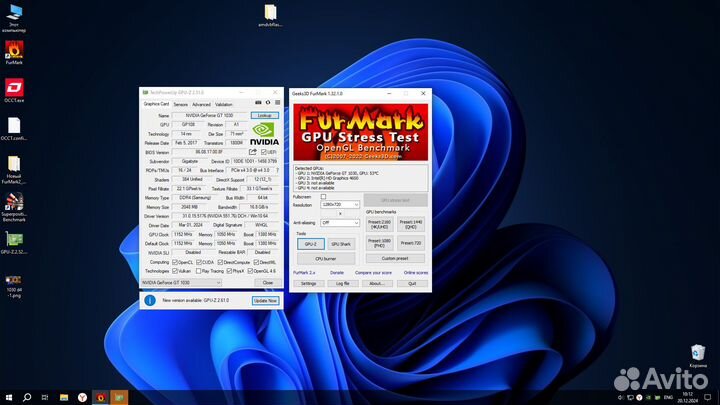Run the Preset:1440 QHD benchmark
The image size is (720, 405).
tap(411, 224)
